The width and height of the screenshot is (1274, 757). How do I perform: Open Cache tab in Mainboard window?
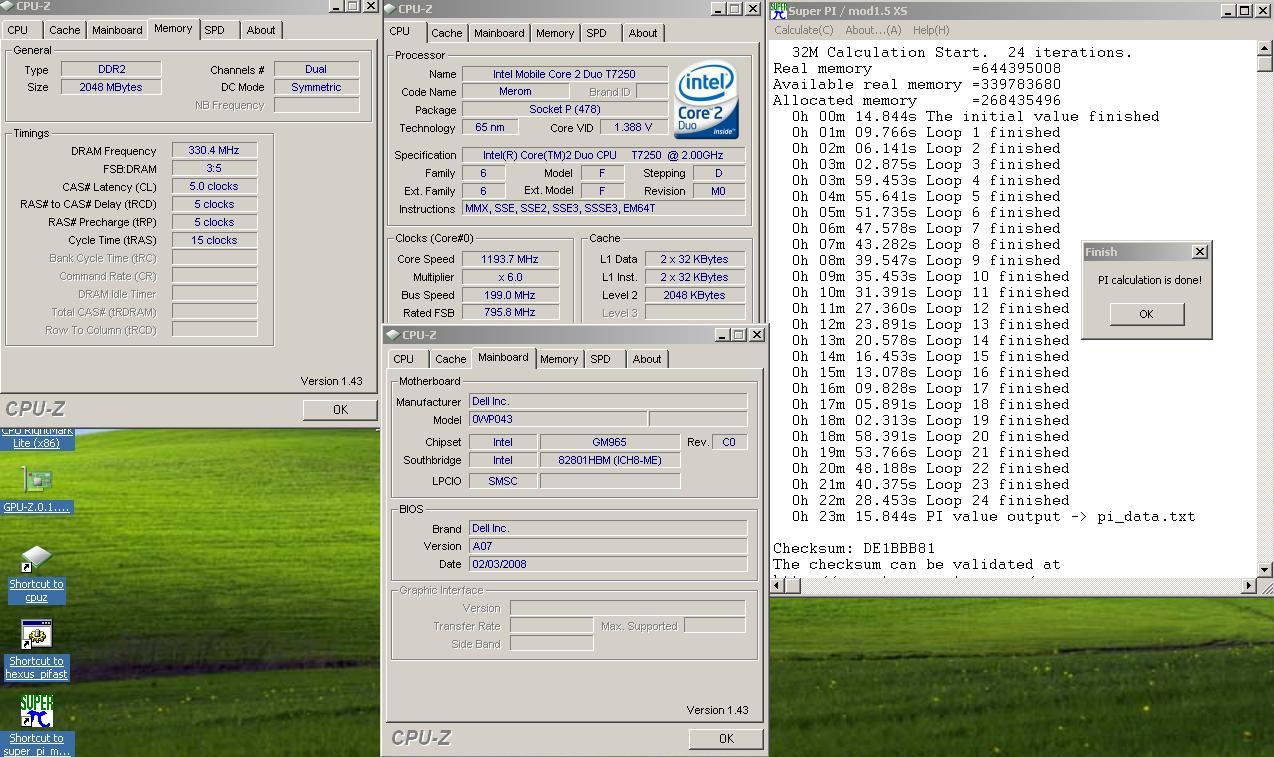click(x=451, y=359)
